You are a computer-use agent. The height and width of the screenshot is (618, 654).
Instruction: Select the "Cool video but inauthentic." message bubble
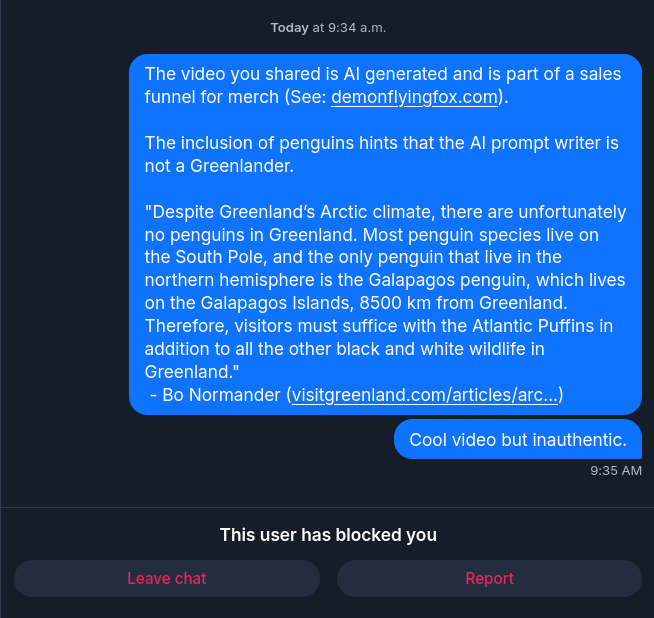tap(518, 440)
